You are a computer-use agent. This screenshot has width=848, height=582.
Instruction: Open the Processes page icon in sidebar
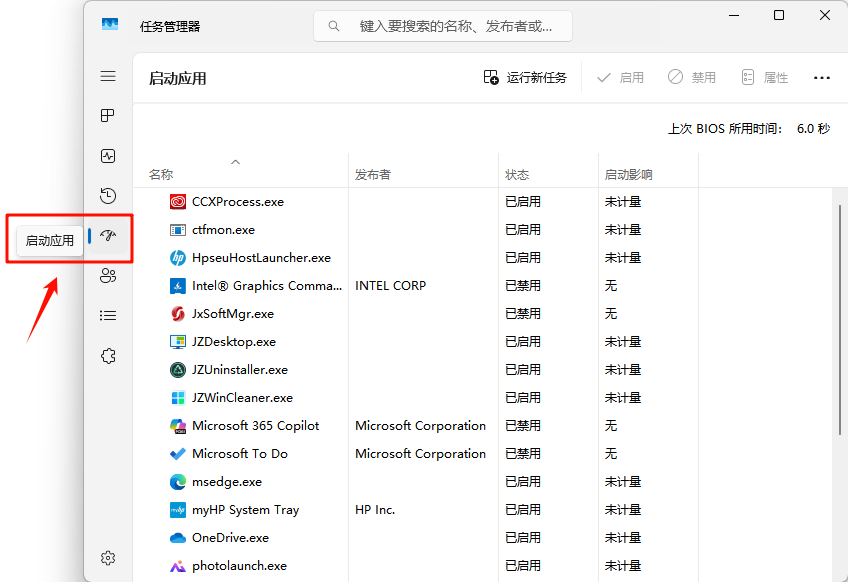[x=108, y=115]
